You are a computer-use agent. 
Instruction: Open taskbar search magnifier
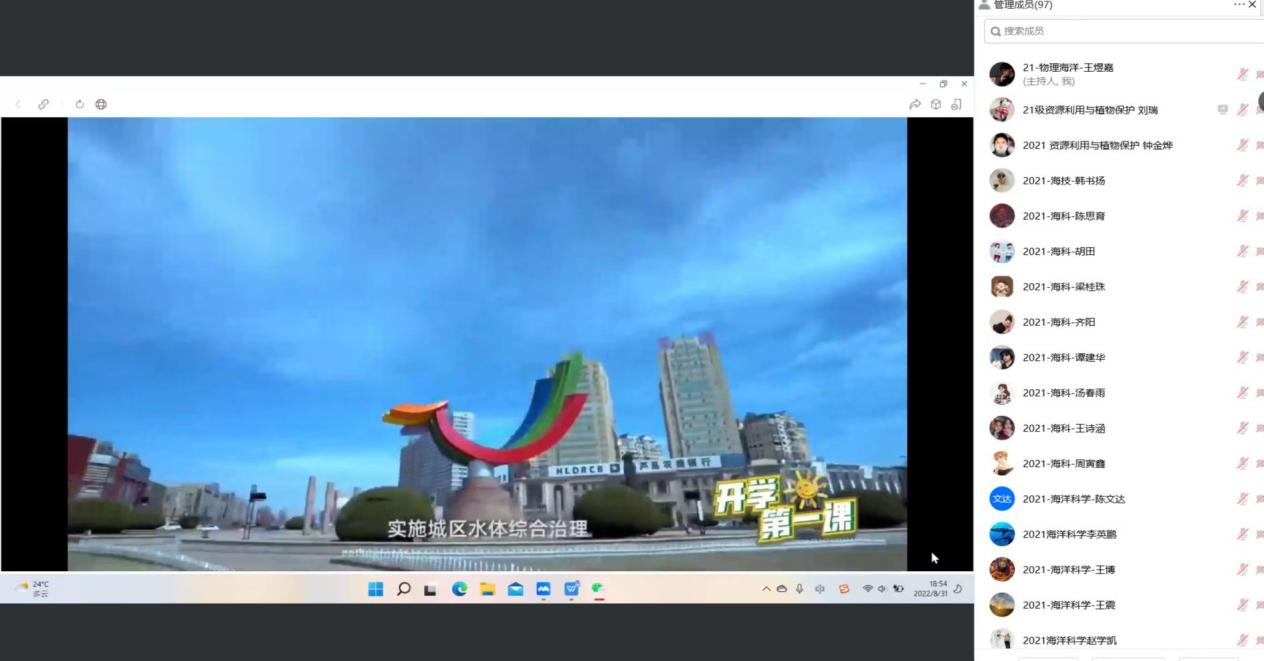click(404, 589)
